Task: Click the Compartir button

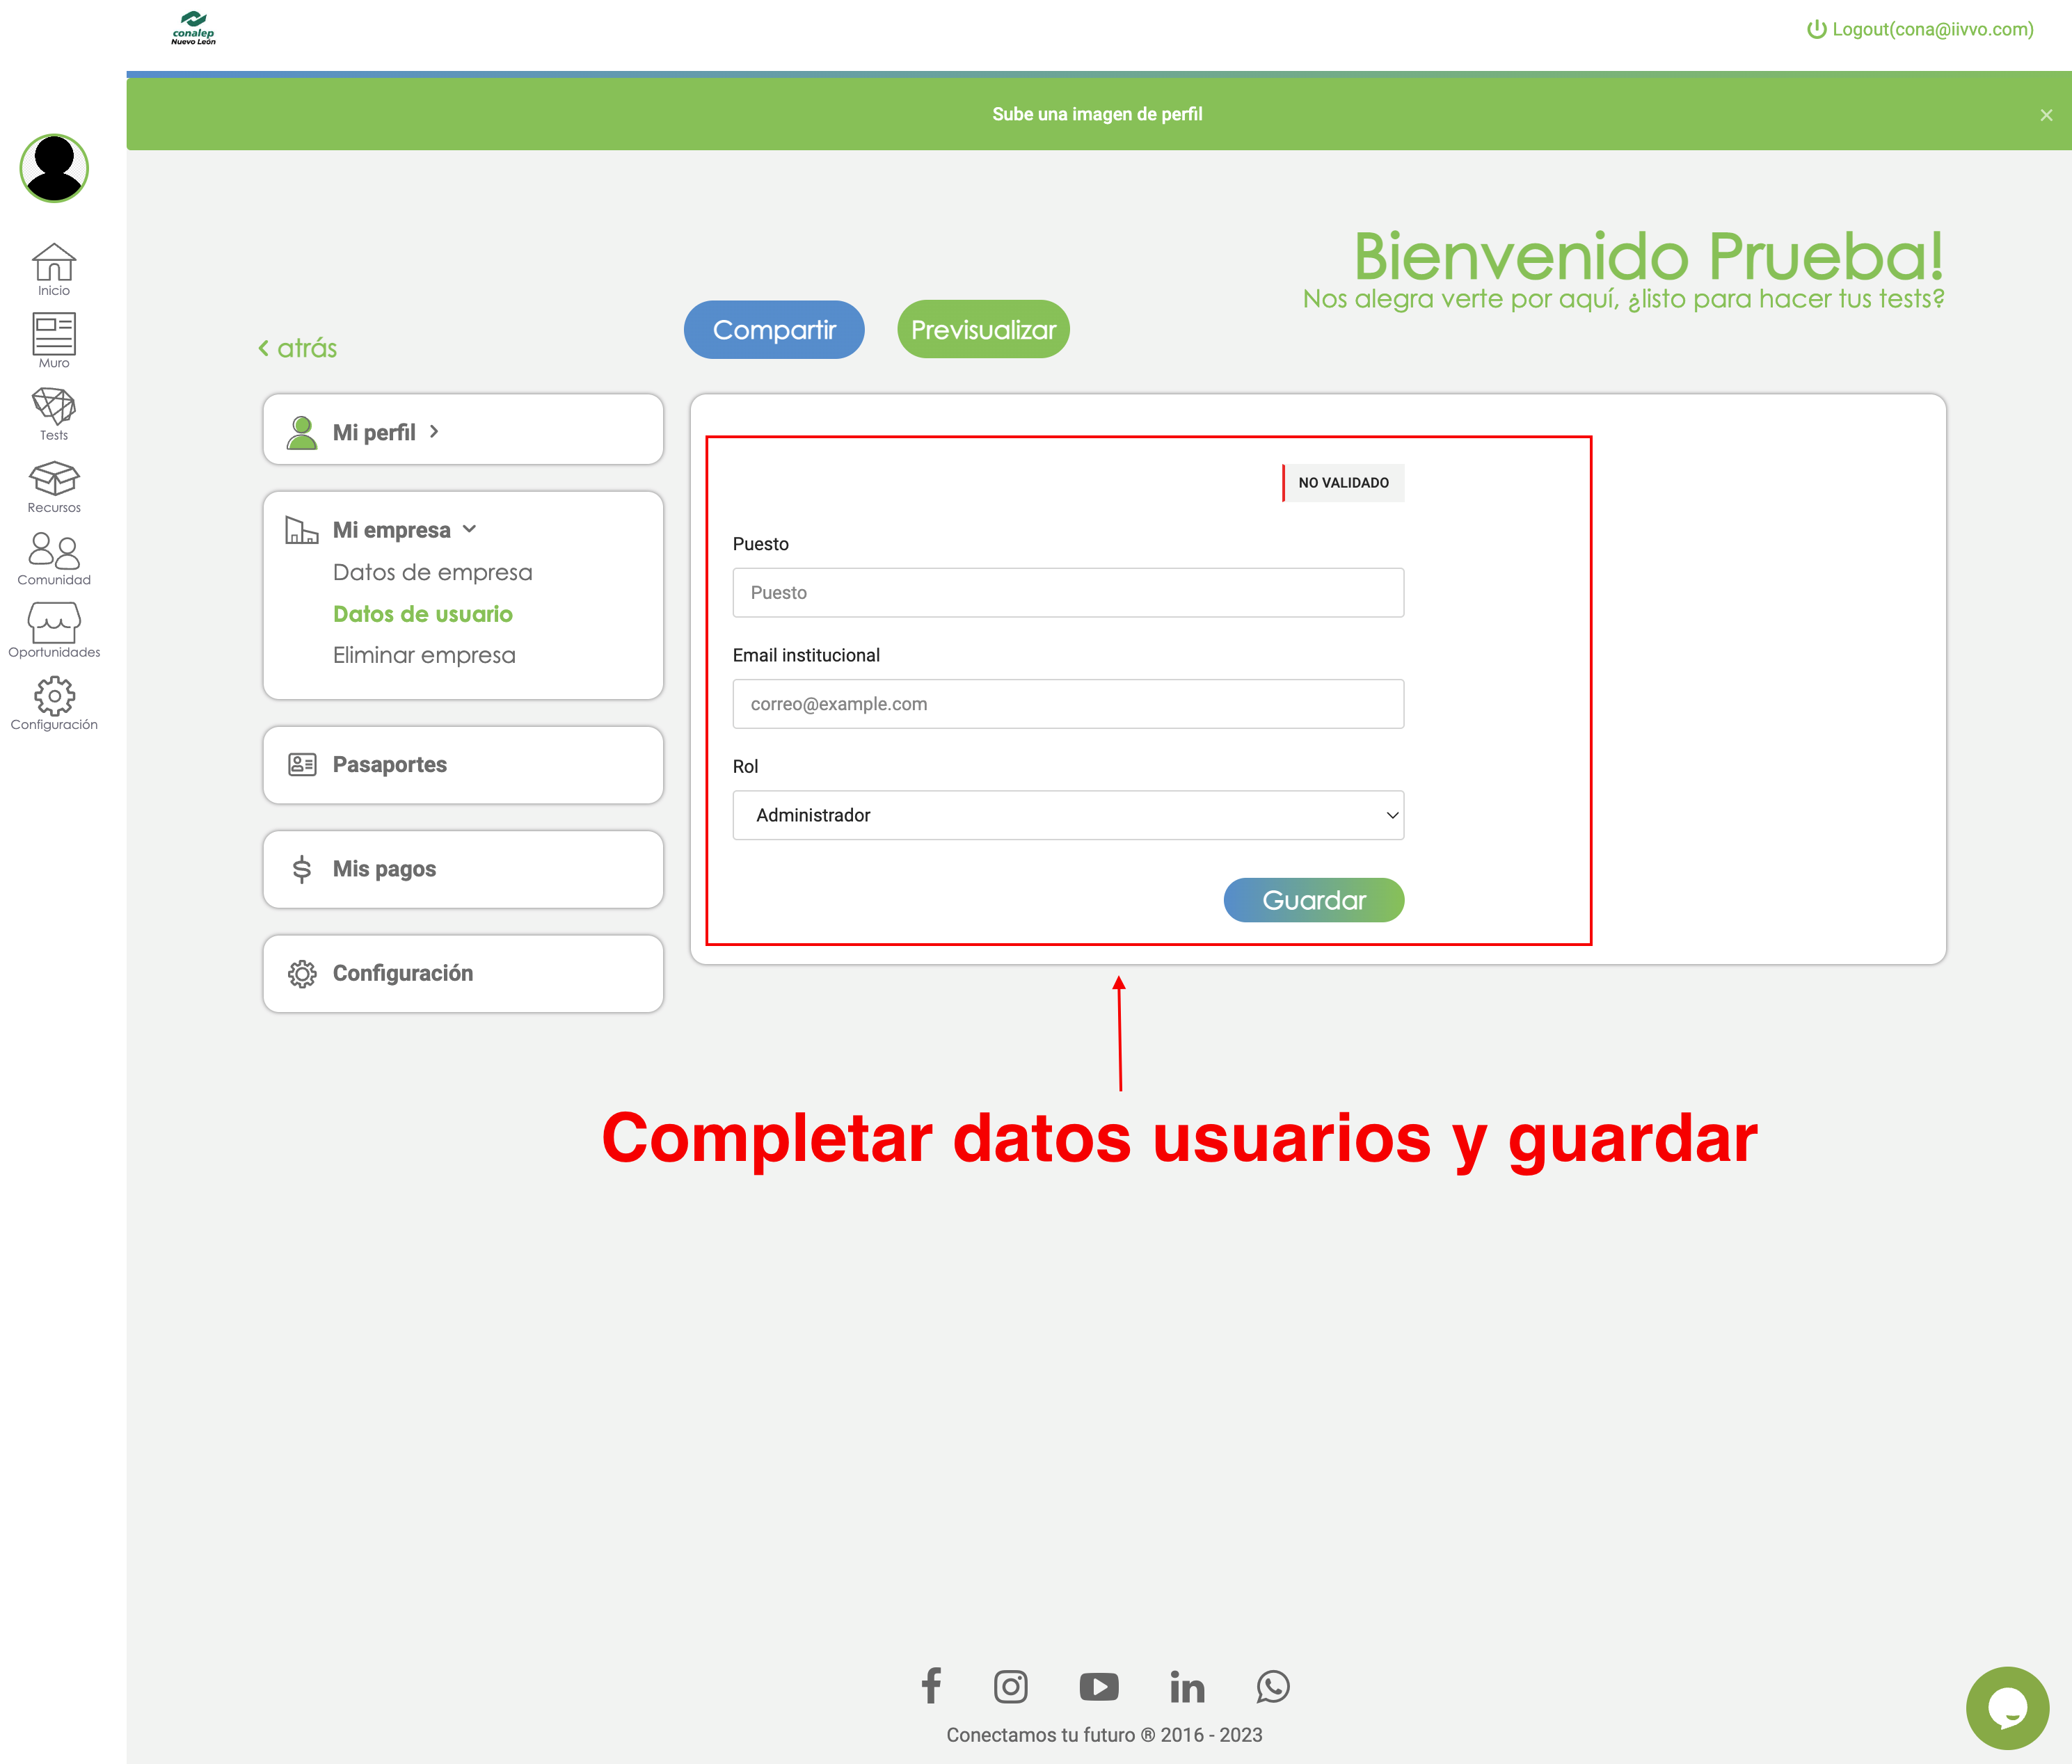Action: tap(774, 330)
